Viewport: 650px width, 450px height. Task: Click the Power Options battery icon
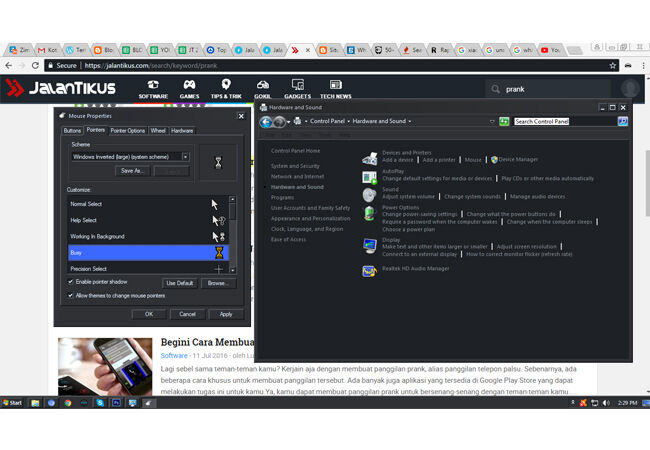coord(369,214)
